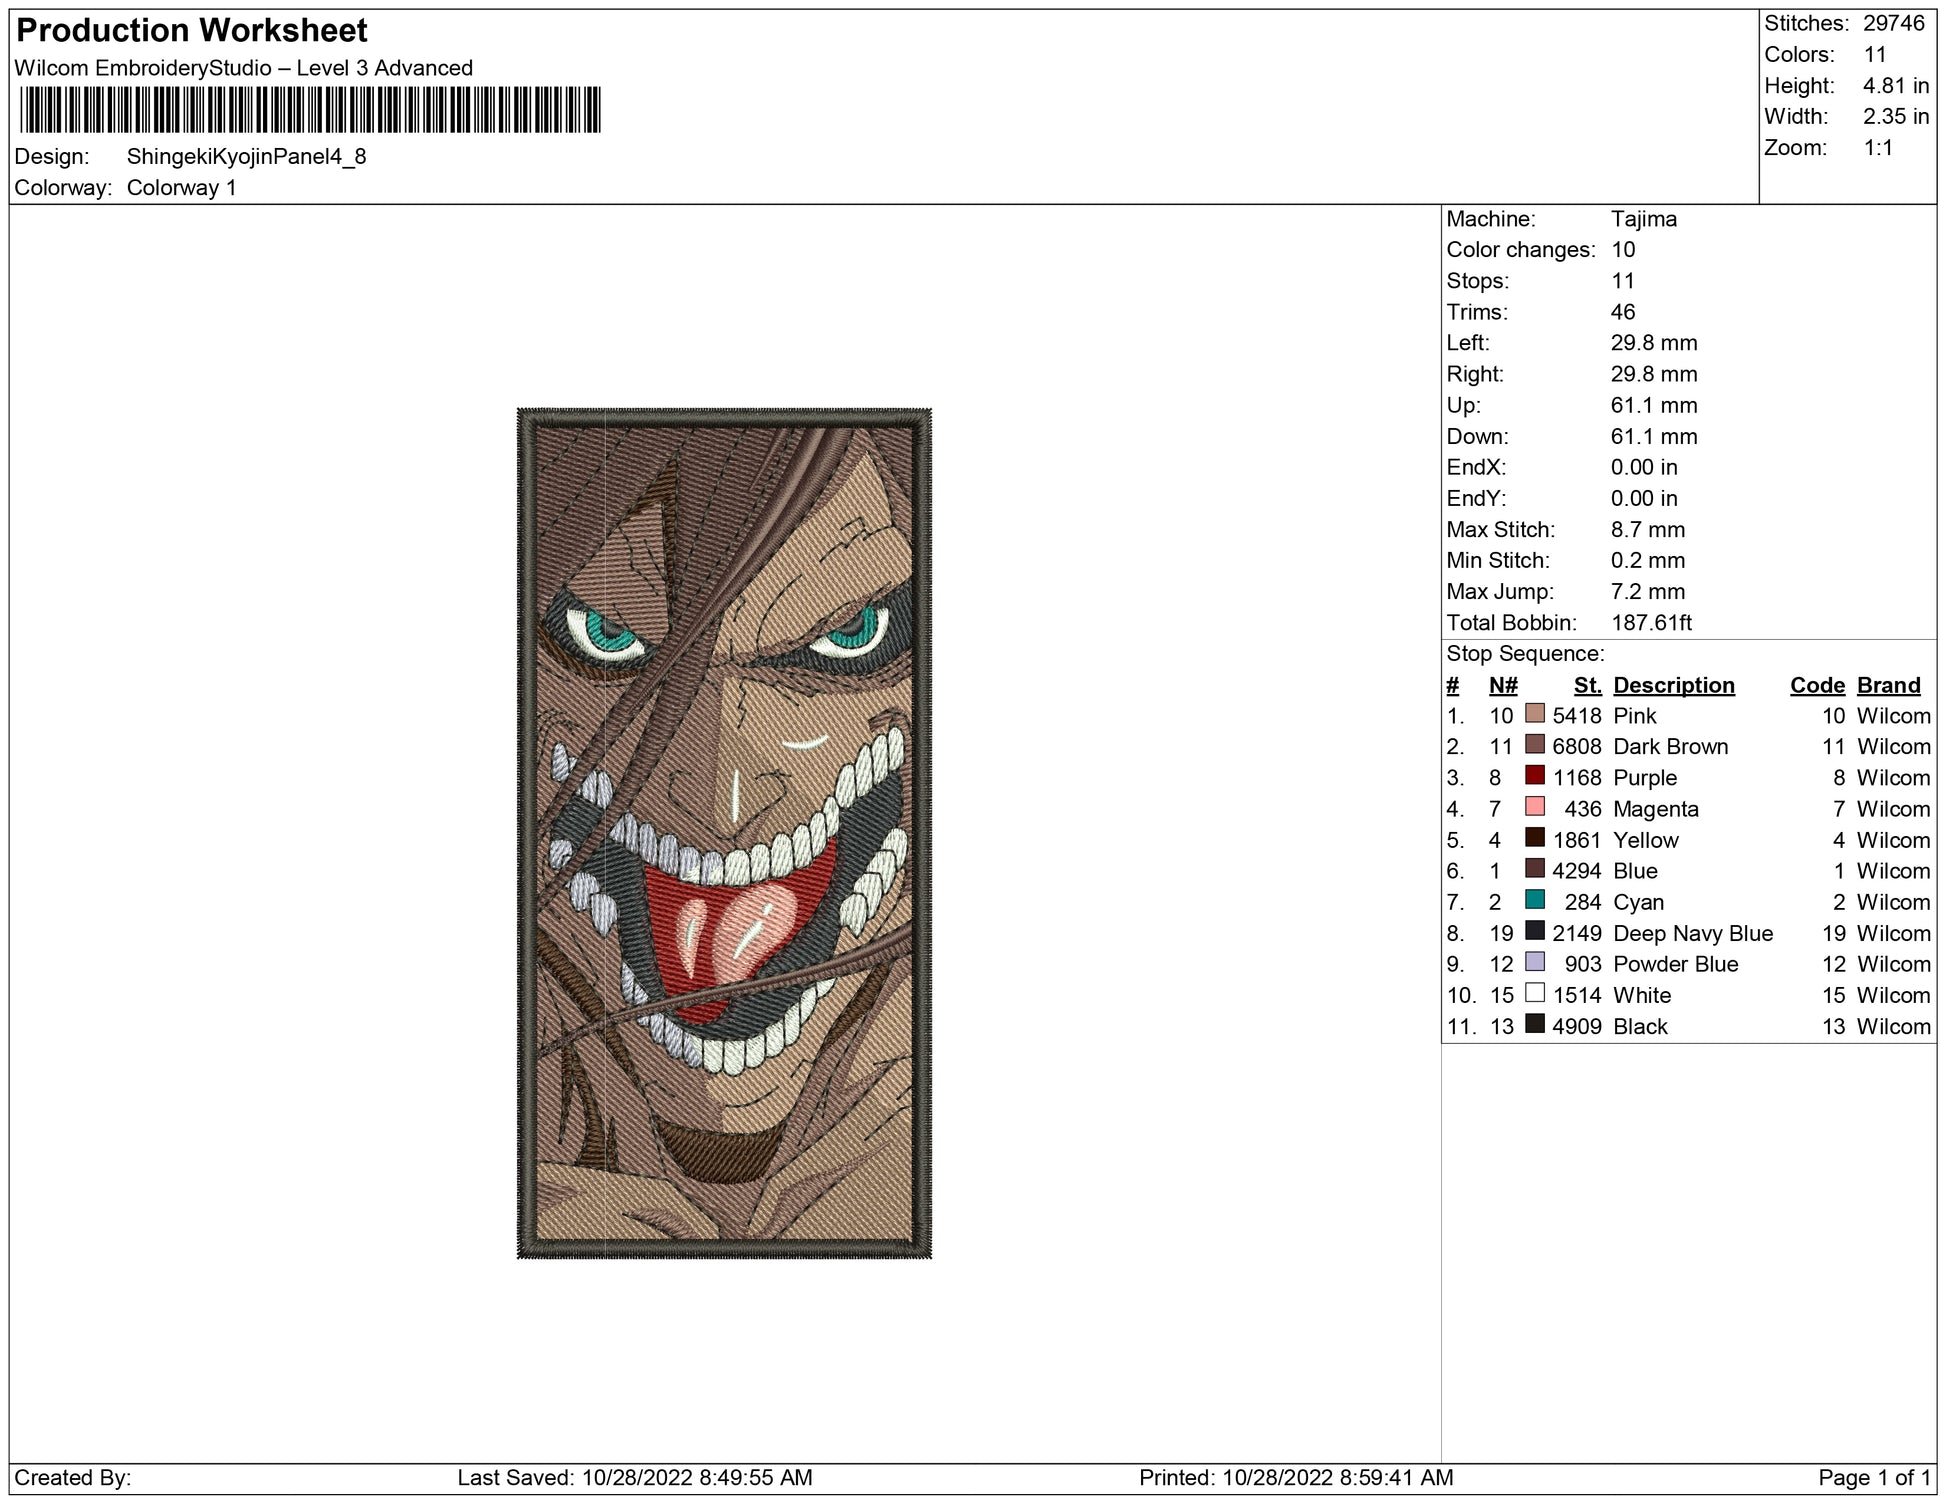
Task: Click the embroidered face design preview
Action: (x=724, y=832)
